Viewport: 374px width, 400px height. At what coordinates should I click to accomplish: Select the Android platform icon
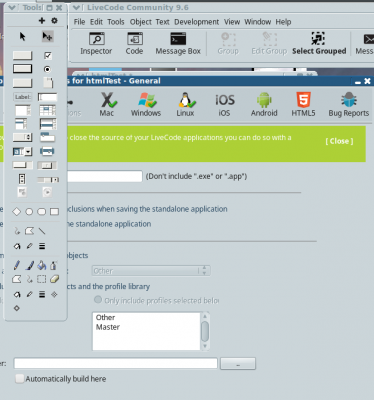tap(264, 104)
